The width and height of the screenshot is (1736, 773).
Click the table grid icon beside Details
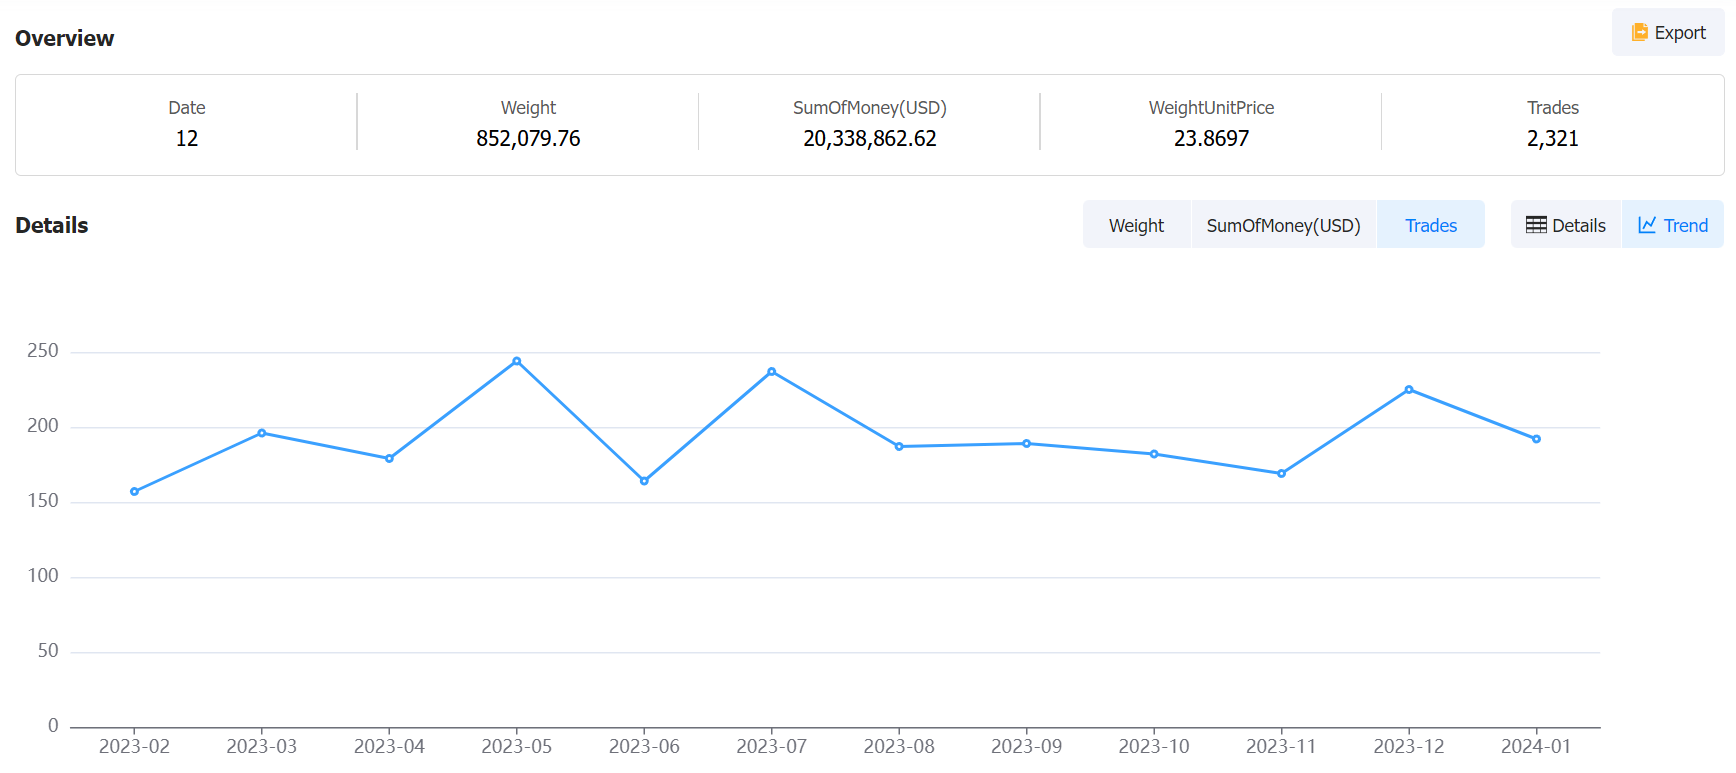1536,225
